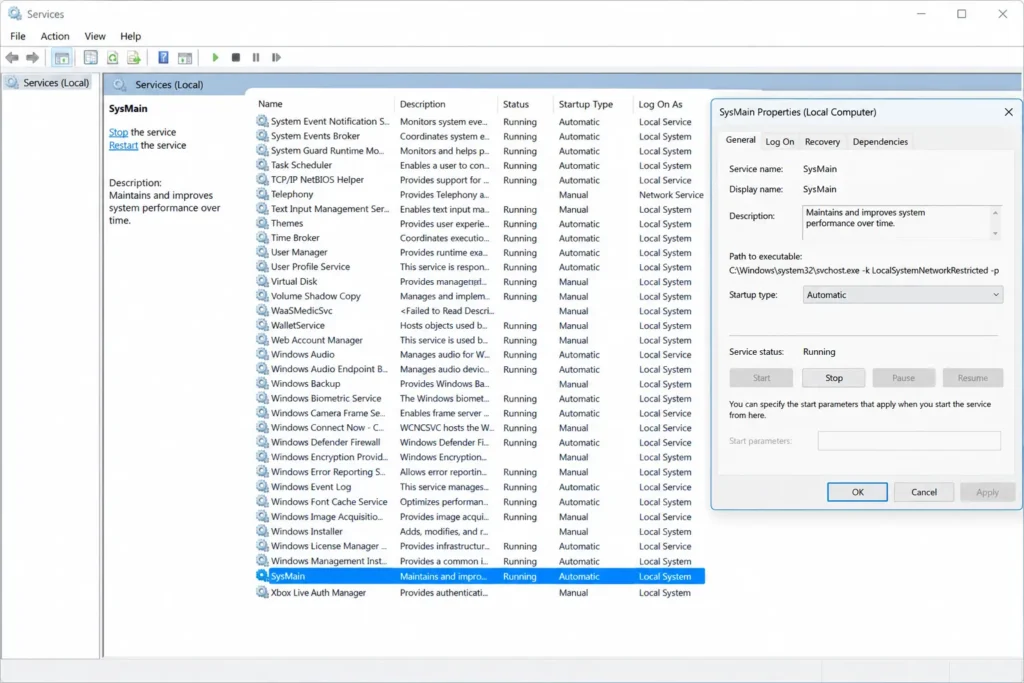The width and height of the screenshot is (1024, 683).
Task: Sort by the Name column header
Action: (x=270, y=104)
